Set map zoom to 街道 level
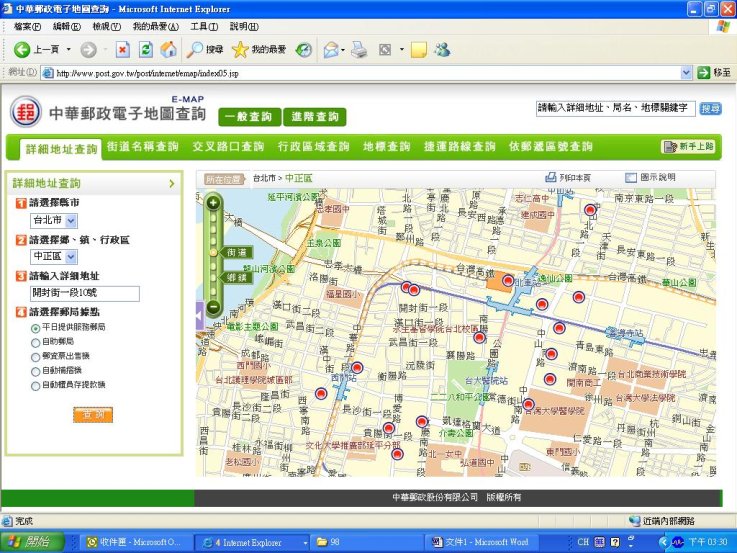Image resolution: width=737 pixels, height=553 pixels. coord(236,252)
